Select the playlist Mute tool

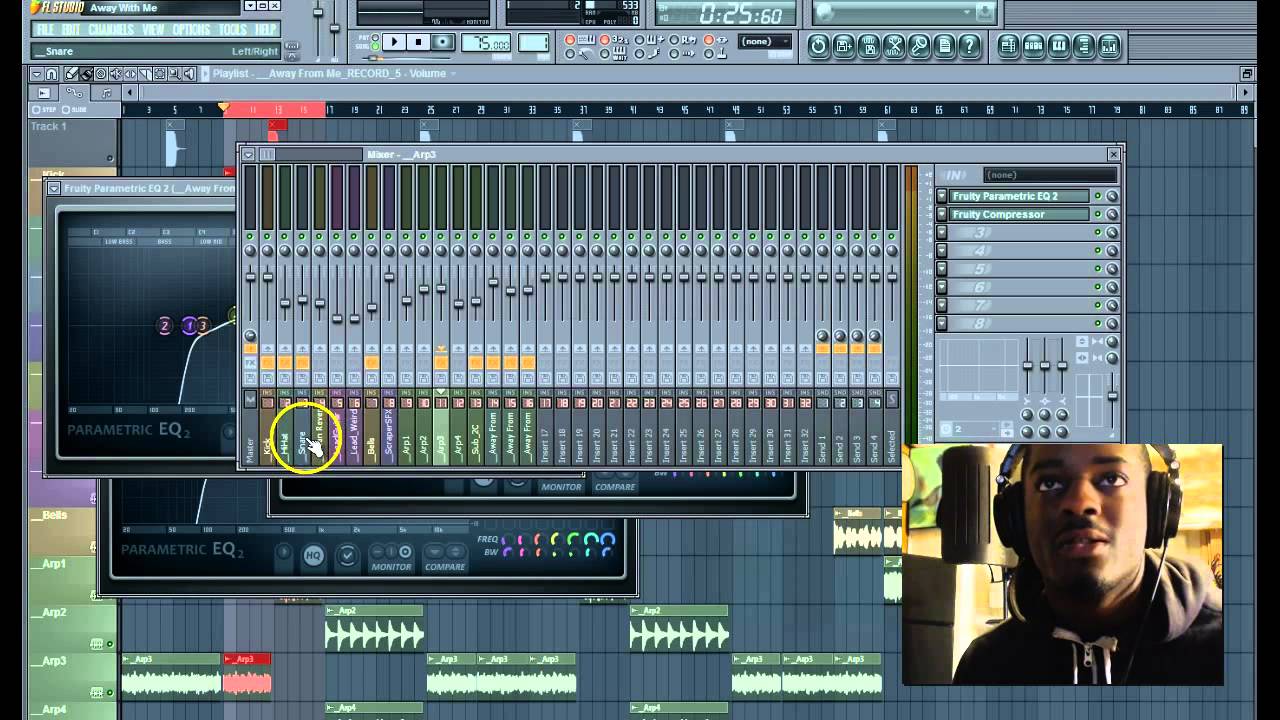click(x=115, y=73)
